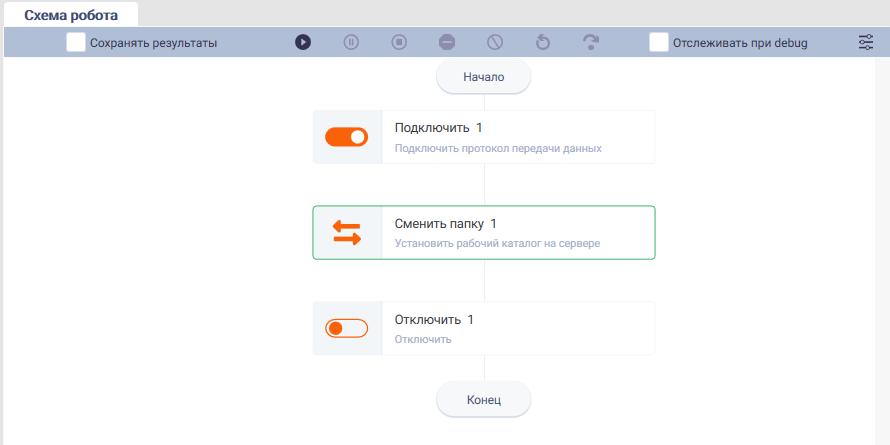Click the Начало start node
890x445 pixels.
click(x=484, y=77)
